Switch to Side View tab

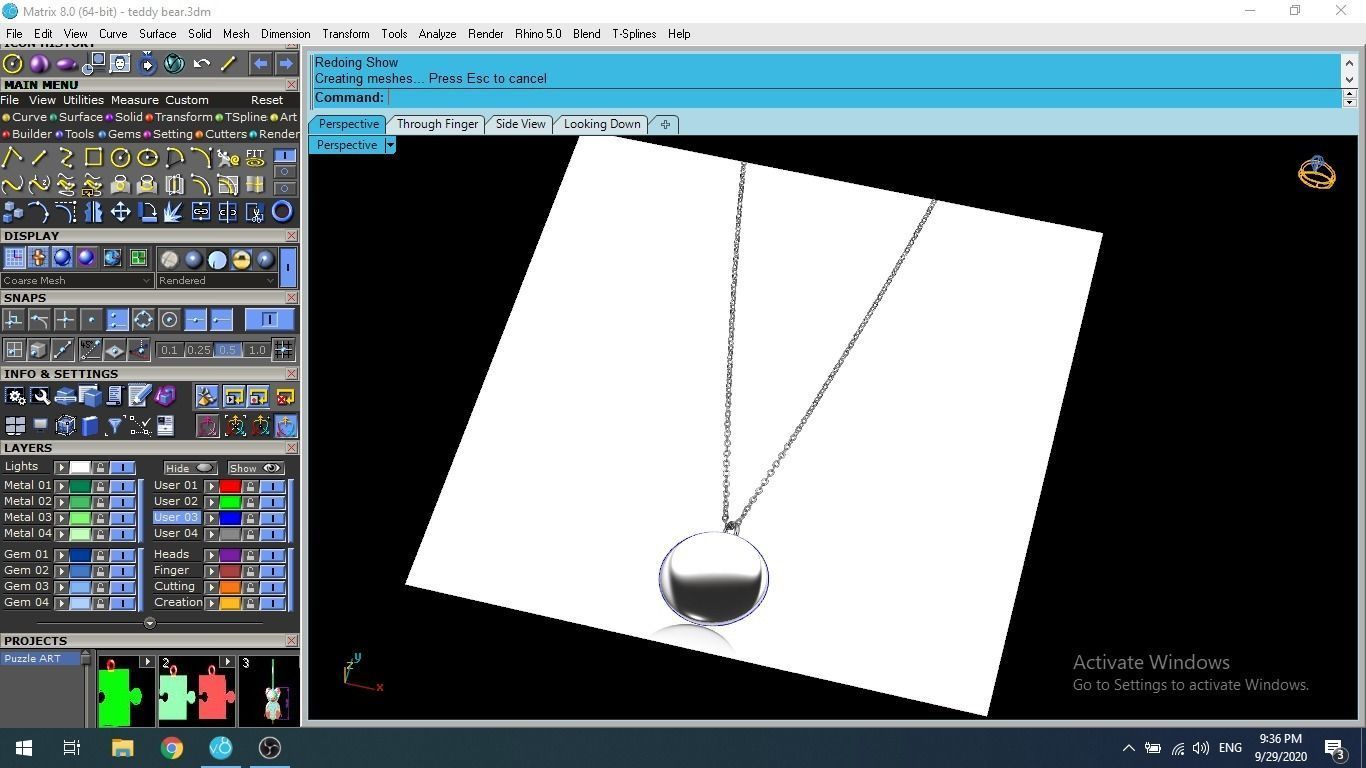(x=521, y=124)
